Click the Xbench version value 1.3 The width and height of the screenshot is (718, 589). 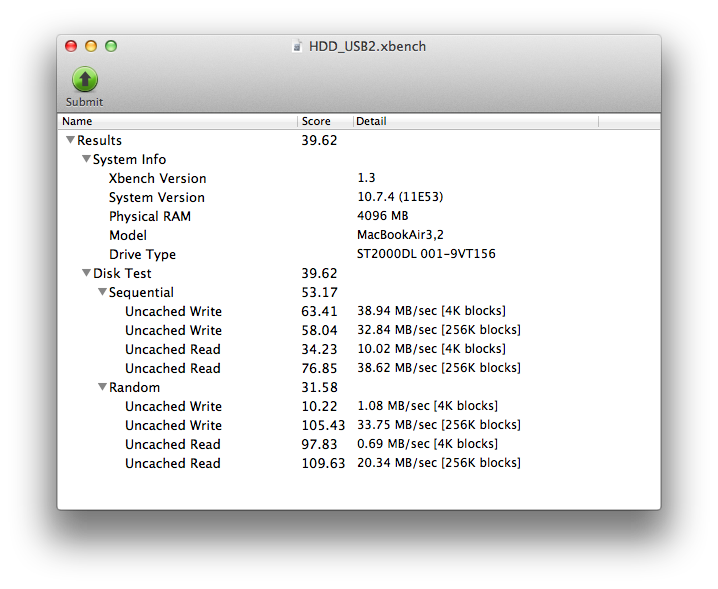(x=366, y=178)
